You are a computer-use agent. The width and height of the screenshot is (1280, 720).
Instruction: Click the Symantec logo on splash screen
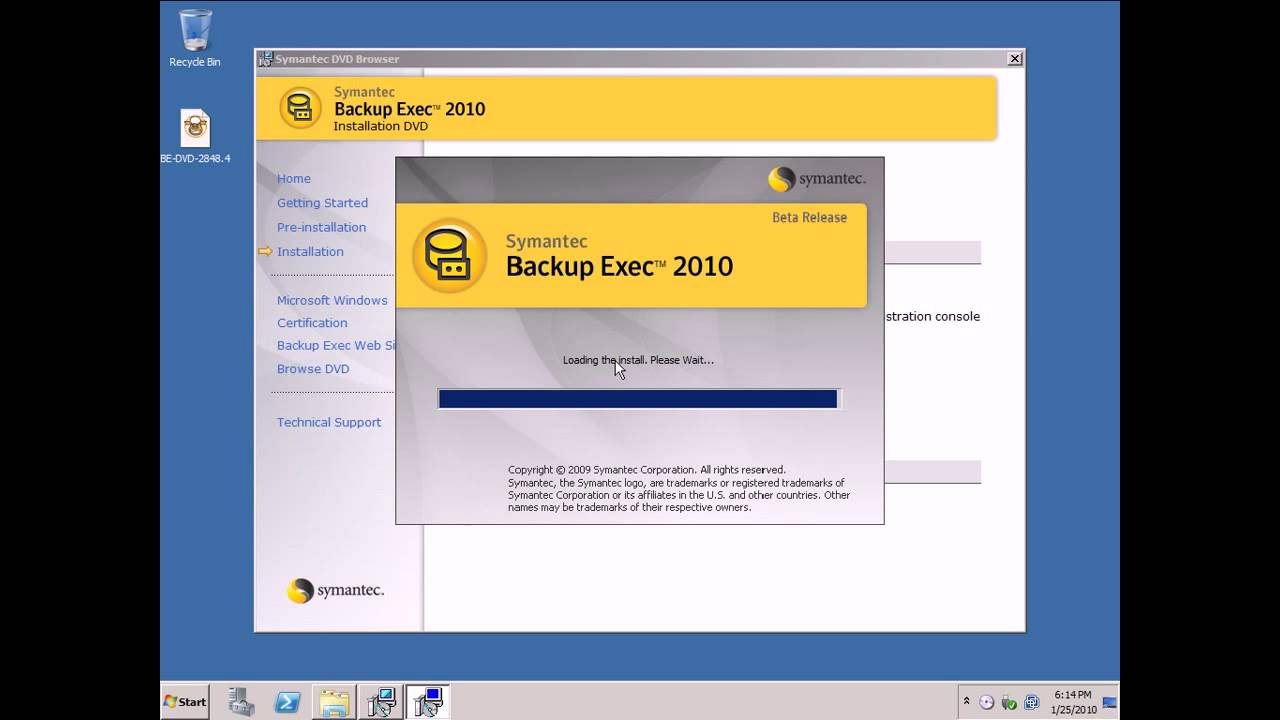(817, 179)
